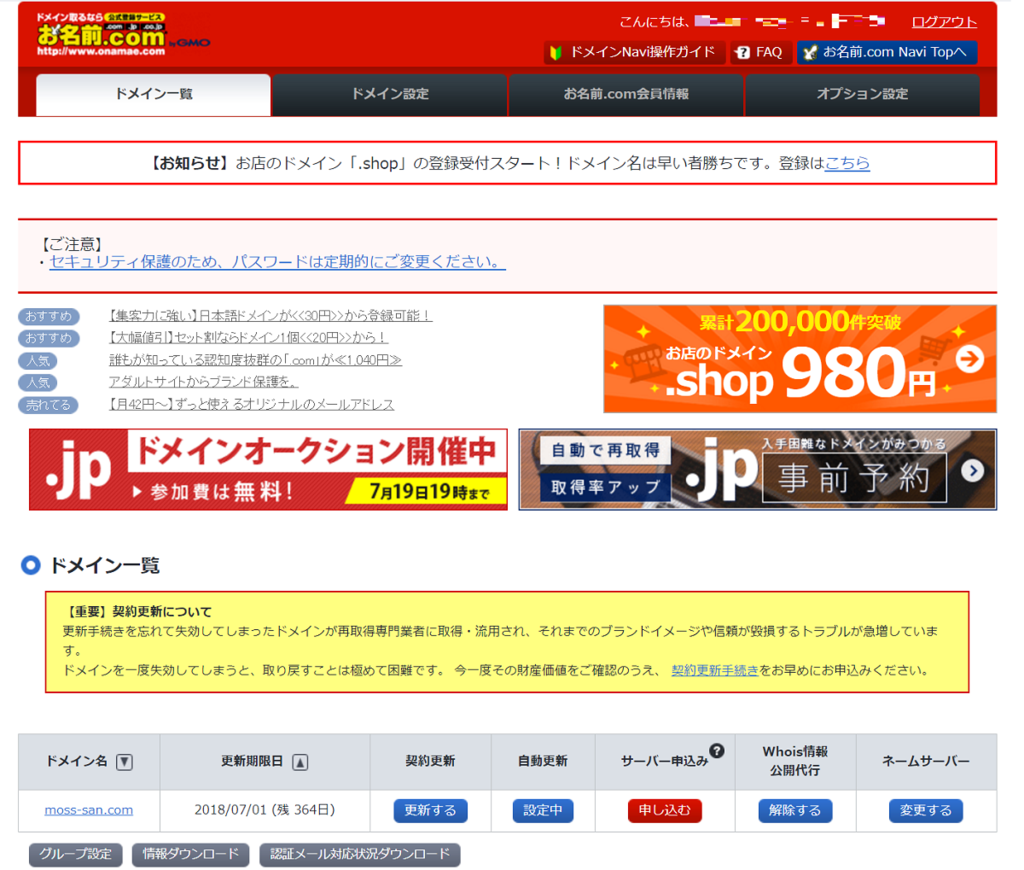Screen dimensions: 1024x870
Task: Open the .com 1,040円 promotion link
Action: [255, 360]
